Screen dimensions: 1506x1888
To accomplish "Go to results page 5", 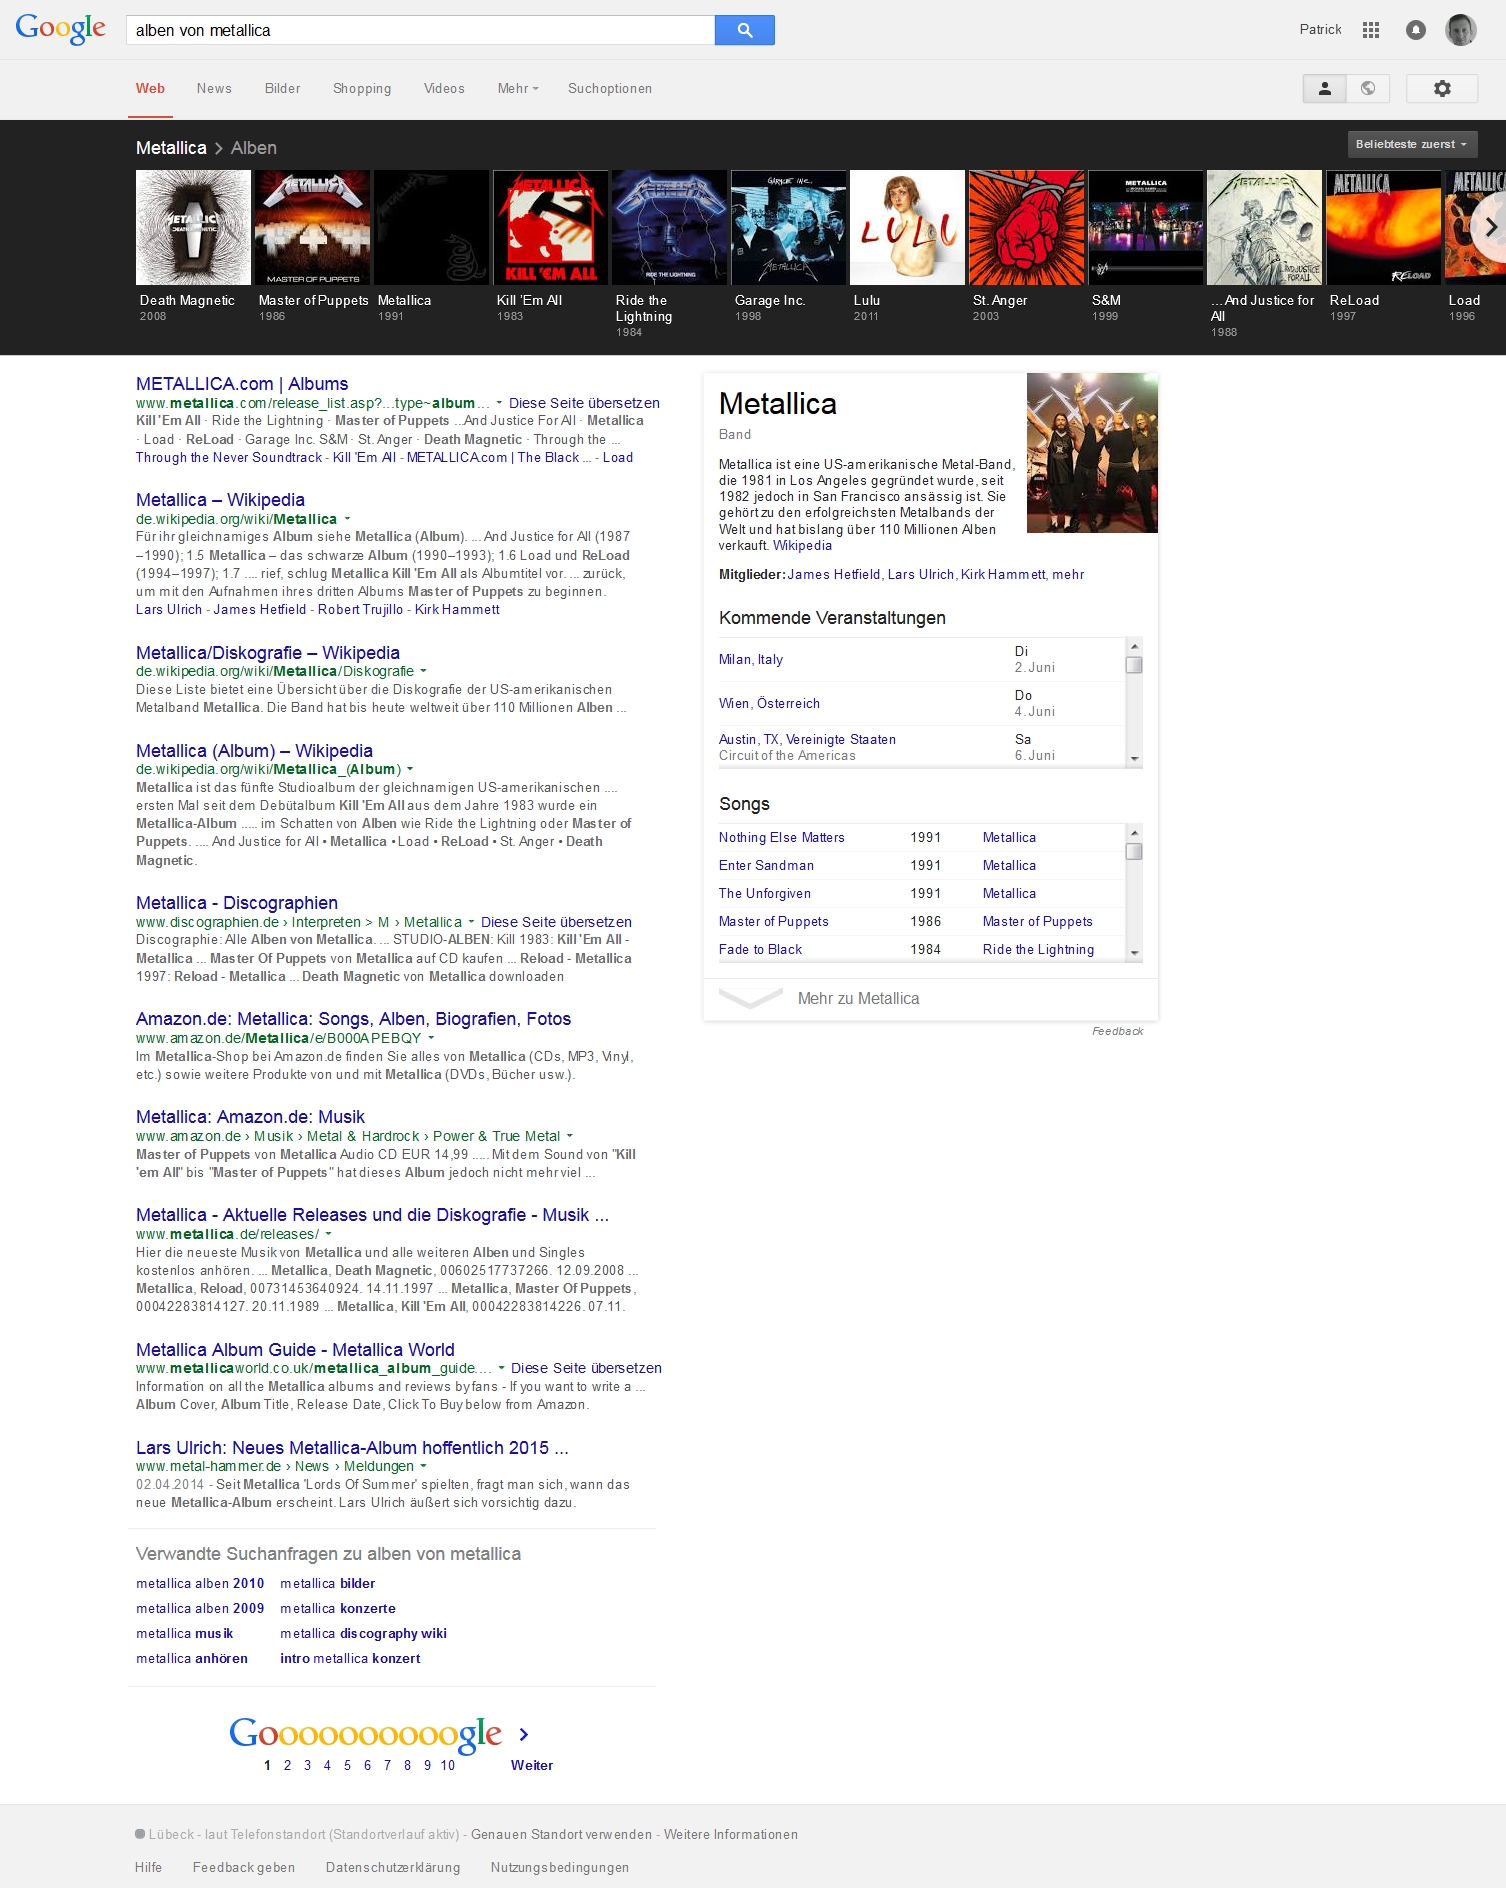I will point(347,1765).
